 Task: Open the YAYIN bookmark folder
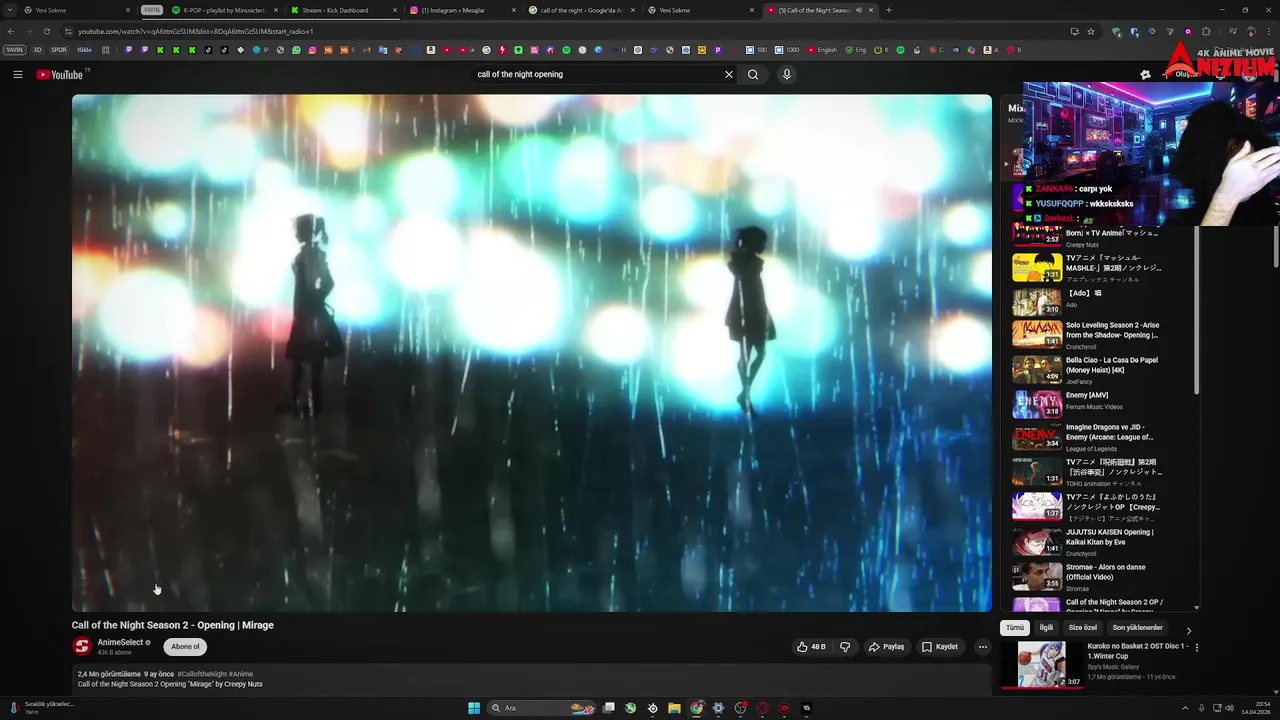click(x=14, y=49)
